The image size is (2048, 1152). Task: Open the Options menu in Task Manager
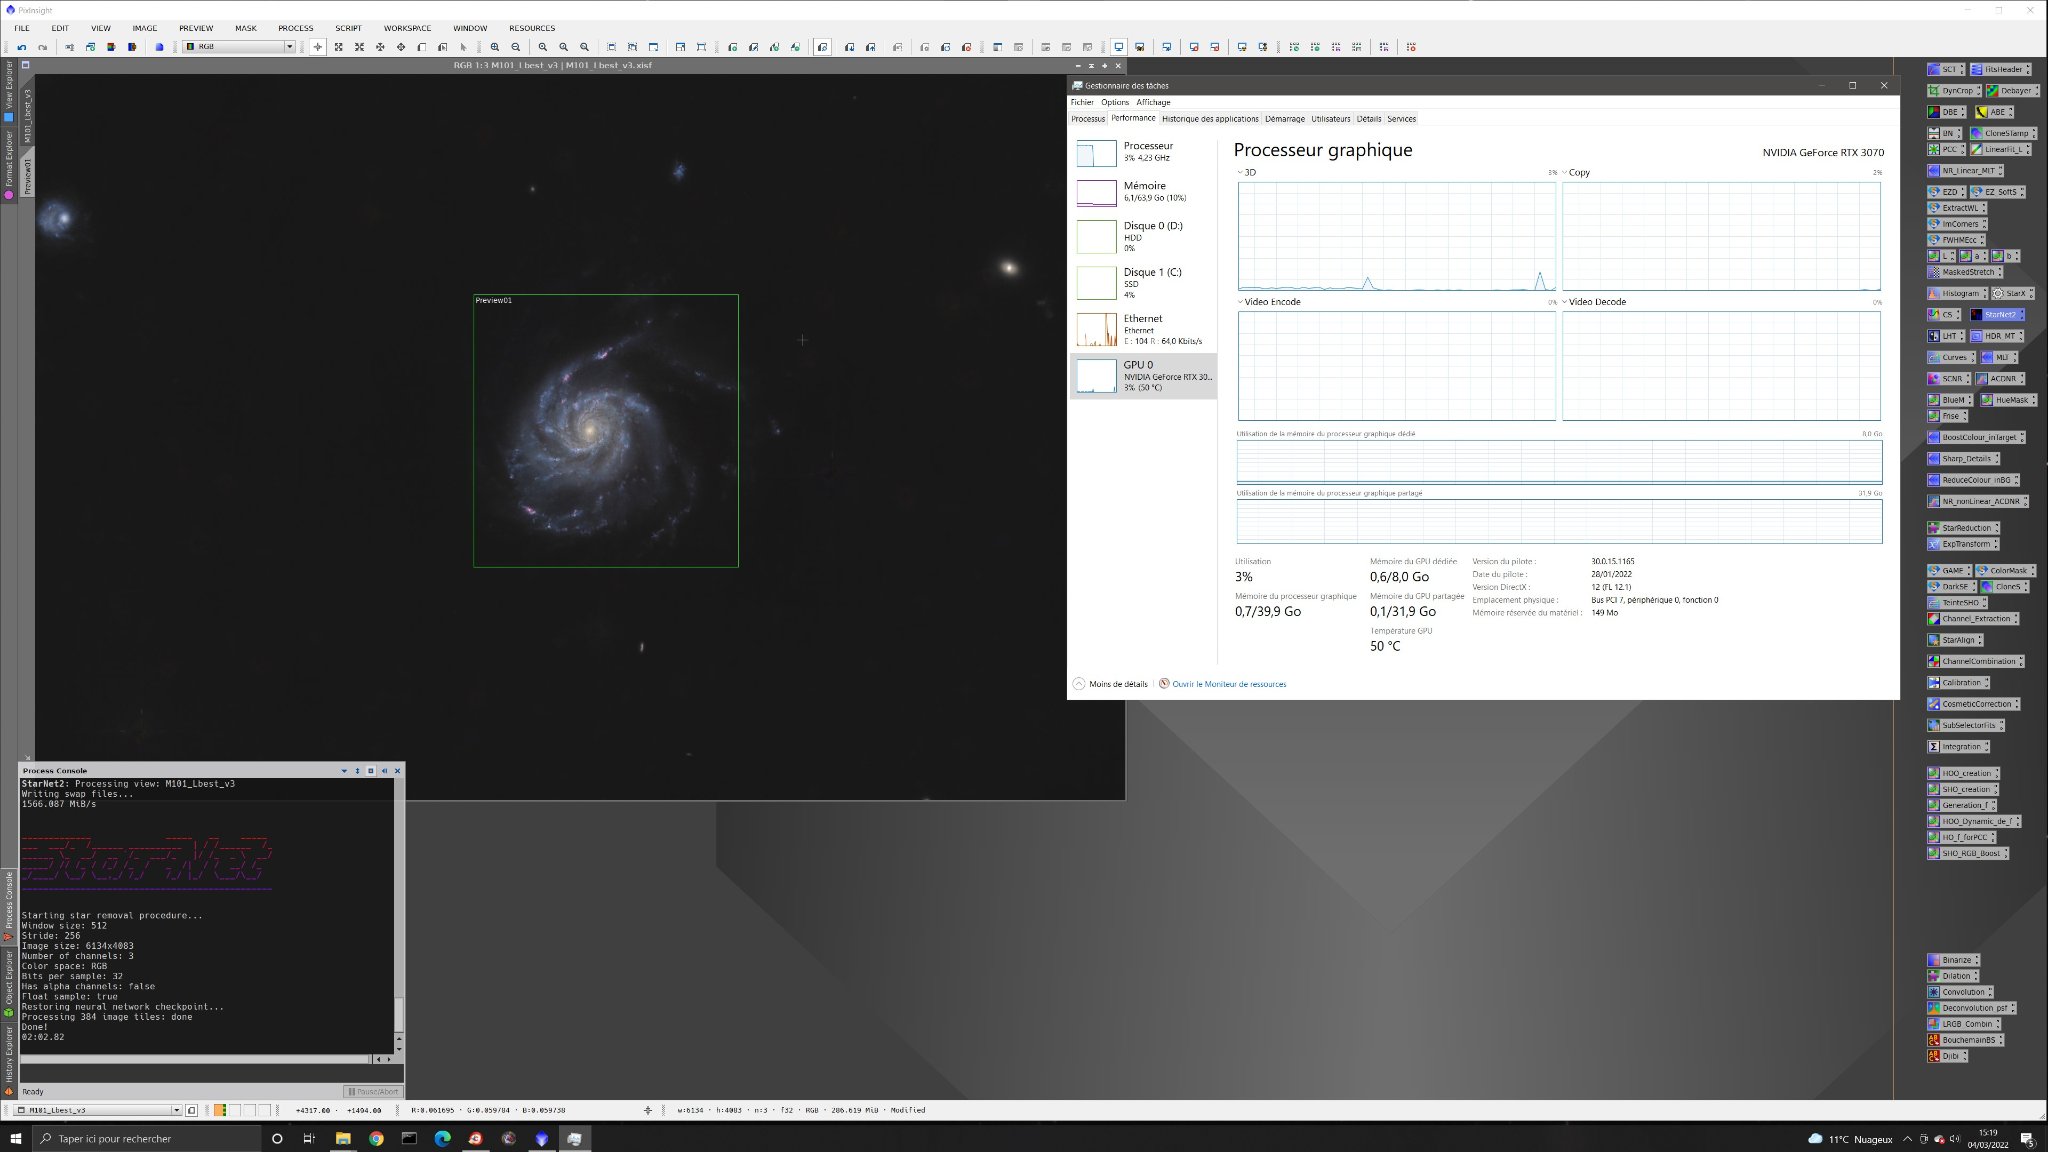(1115, 102)
